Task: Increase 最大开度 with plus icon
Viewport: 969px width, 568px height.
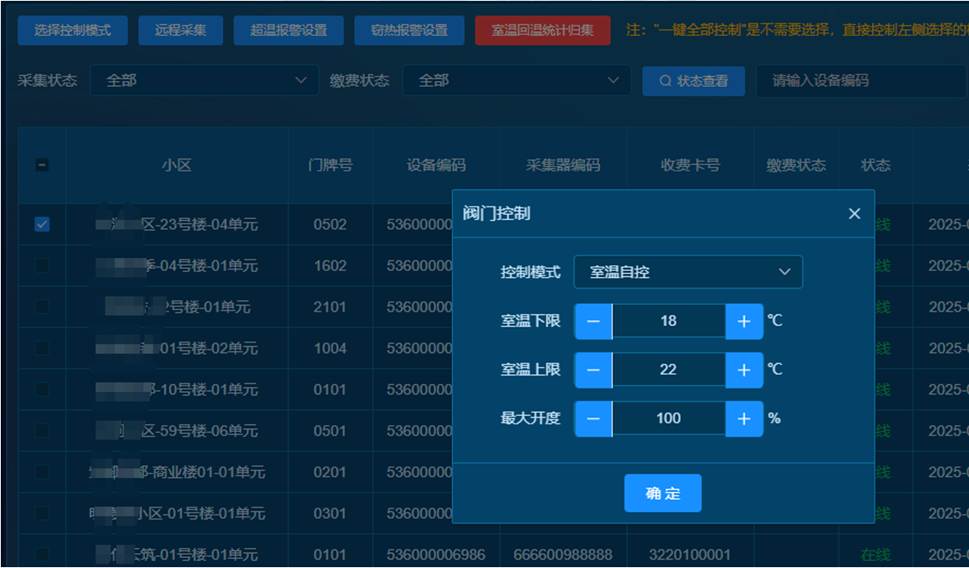Action: coord(743,419)
